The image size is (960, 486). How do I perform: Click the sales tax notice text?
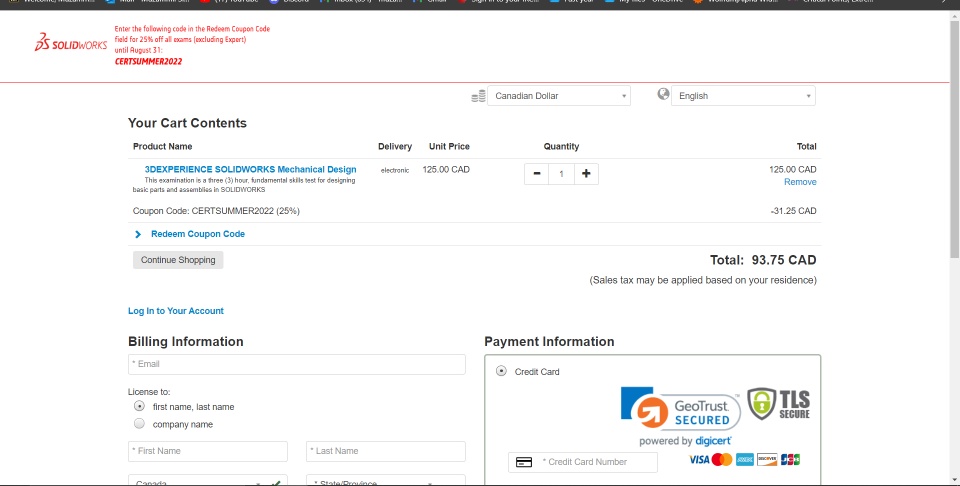pos(703,280)
